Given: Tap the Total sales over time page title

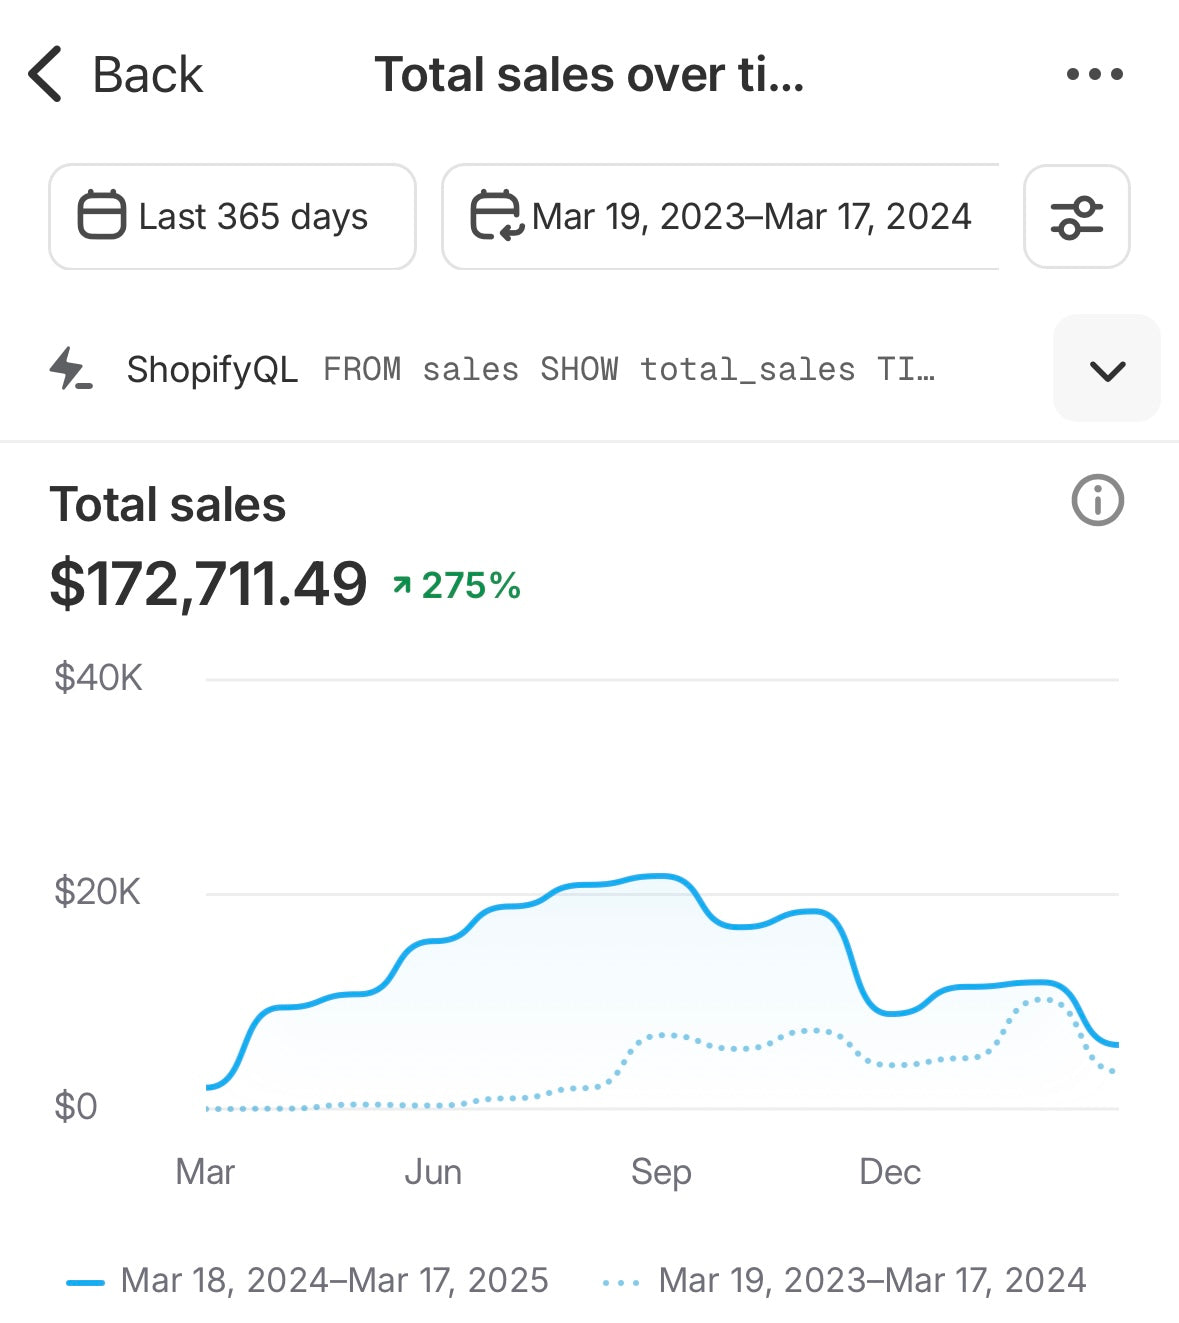Looking at the screenshot, I should (589, 75).
